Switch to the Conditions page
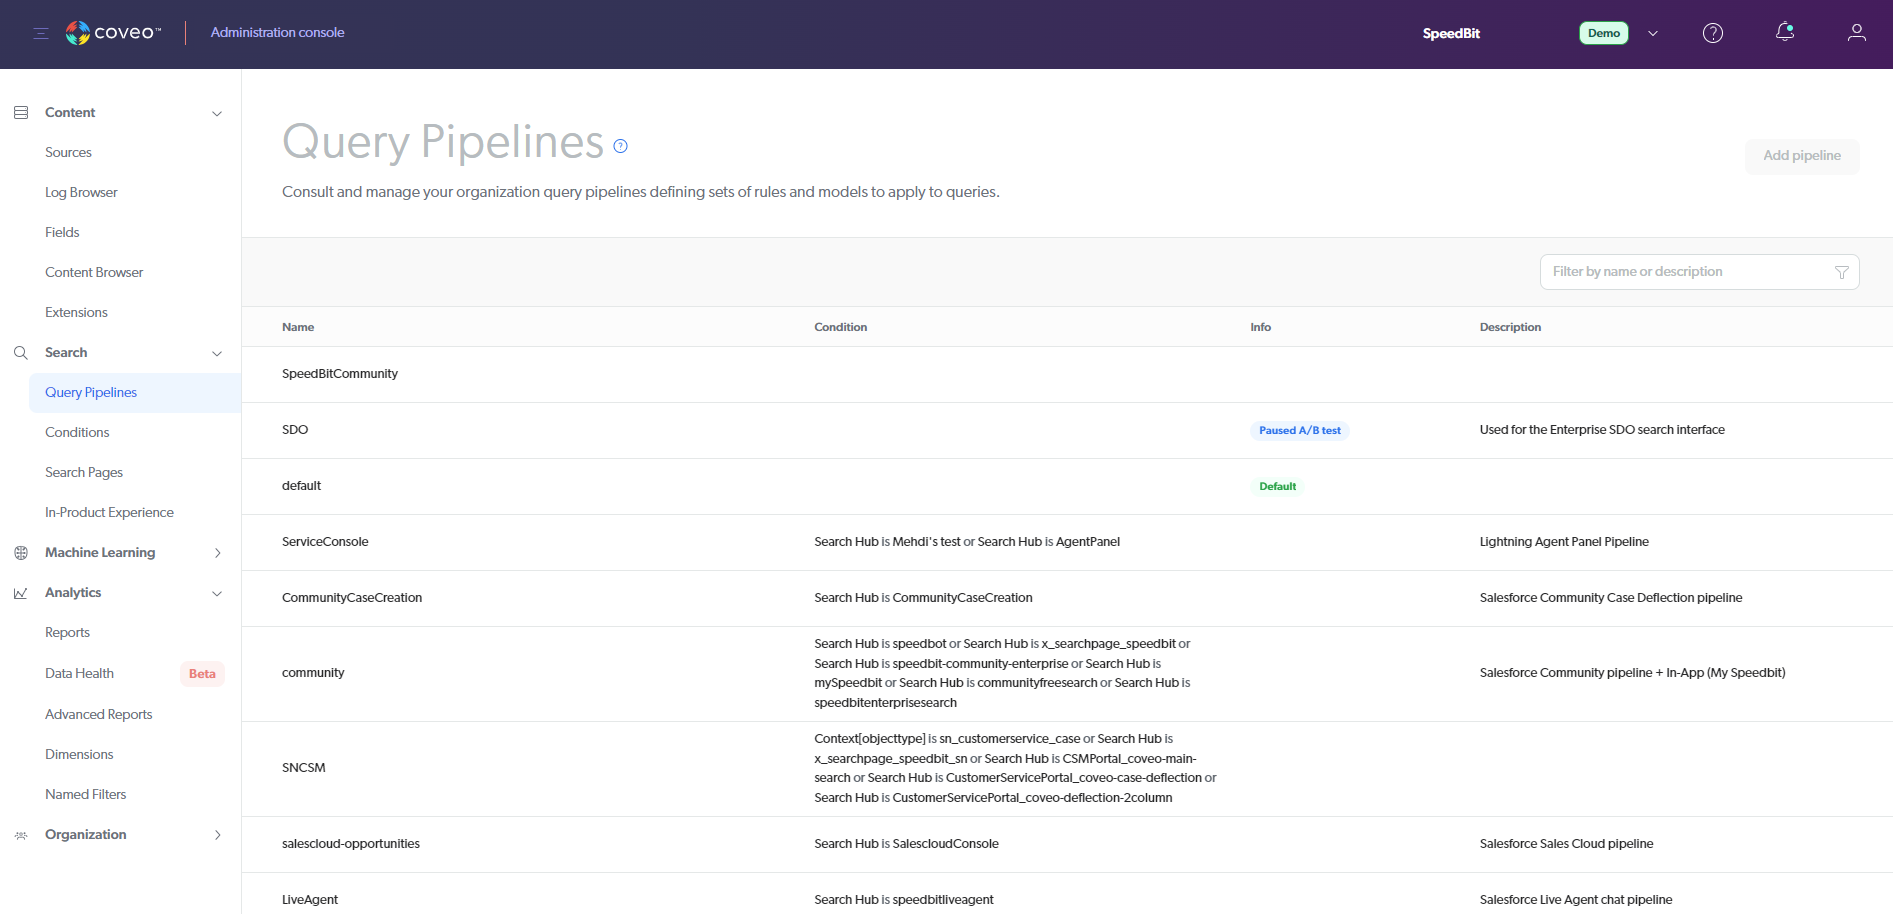 (x=77, y=432)
